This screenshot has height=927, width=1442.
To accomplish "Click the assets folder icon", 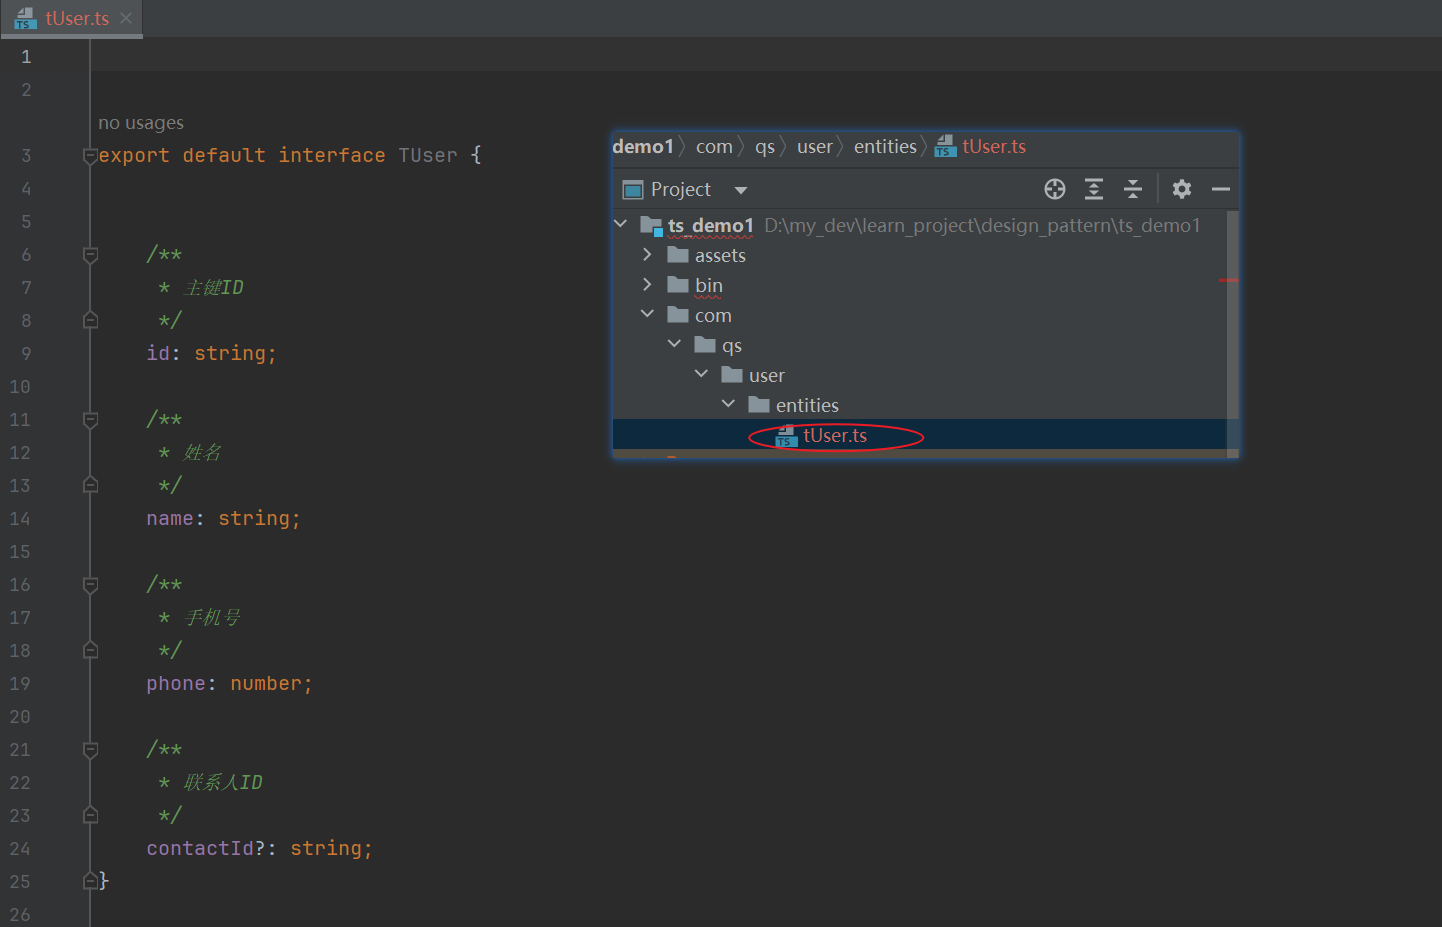I will (678, 254).
